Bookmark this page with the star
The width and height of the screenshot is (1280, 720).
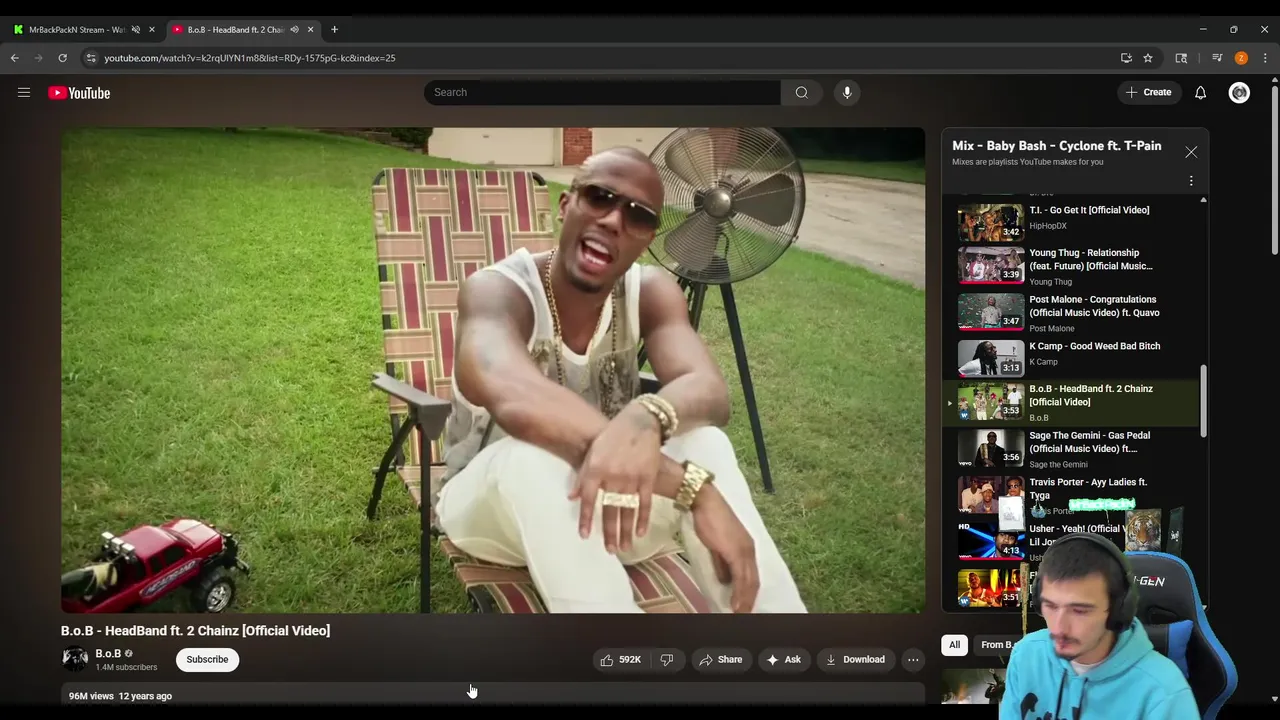coord(1148,58)
